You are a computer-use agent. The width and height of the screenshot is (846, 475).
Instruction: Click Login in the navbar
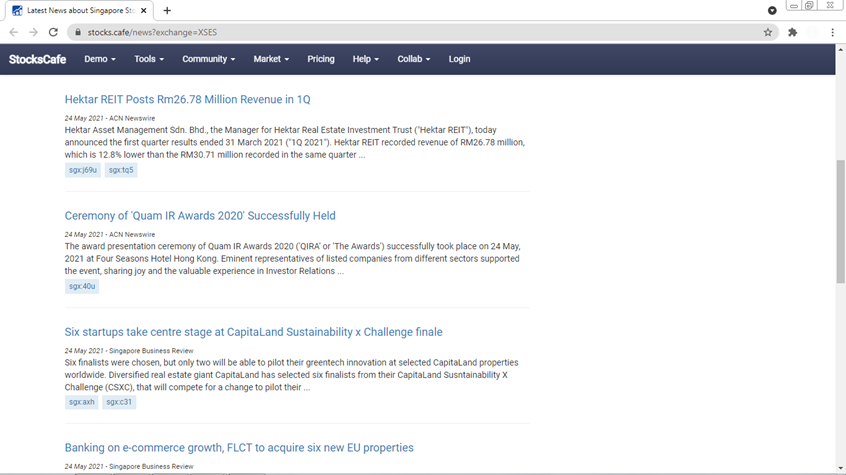point(459,59)
